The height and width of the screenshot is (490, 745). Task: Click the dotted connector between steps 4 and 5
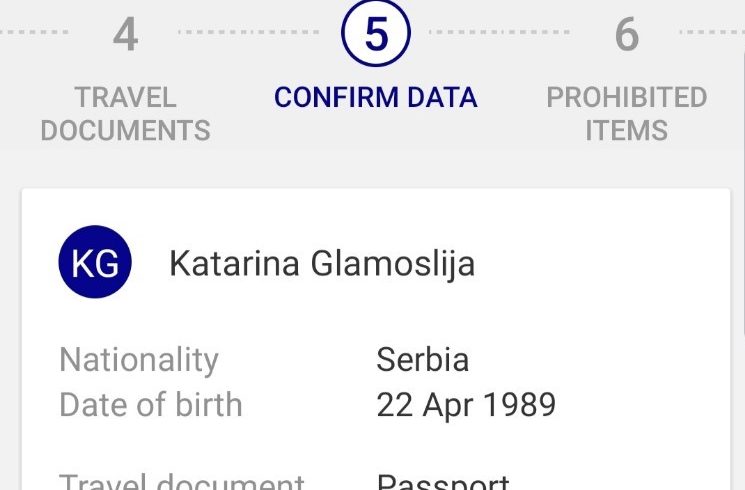248,32
